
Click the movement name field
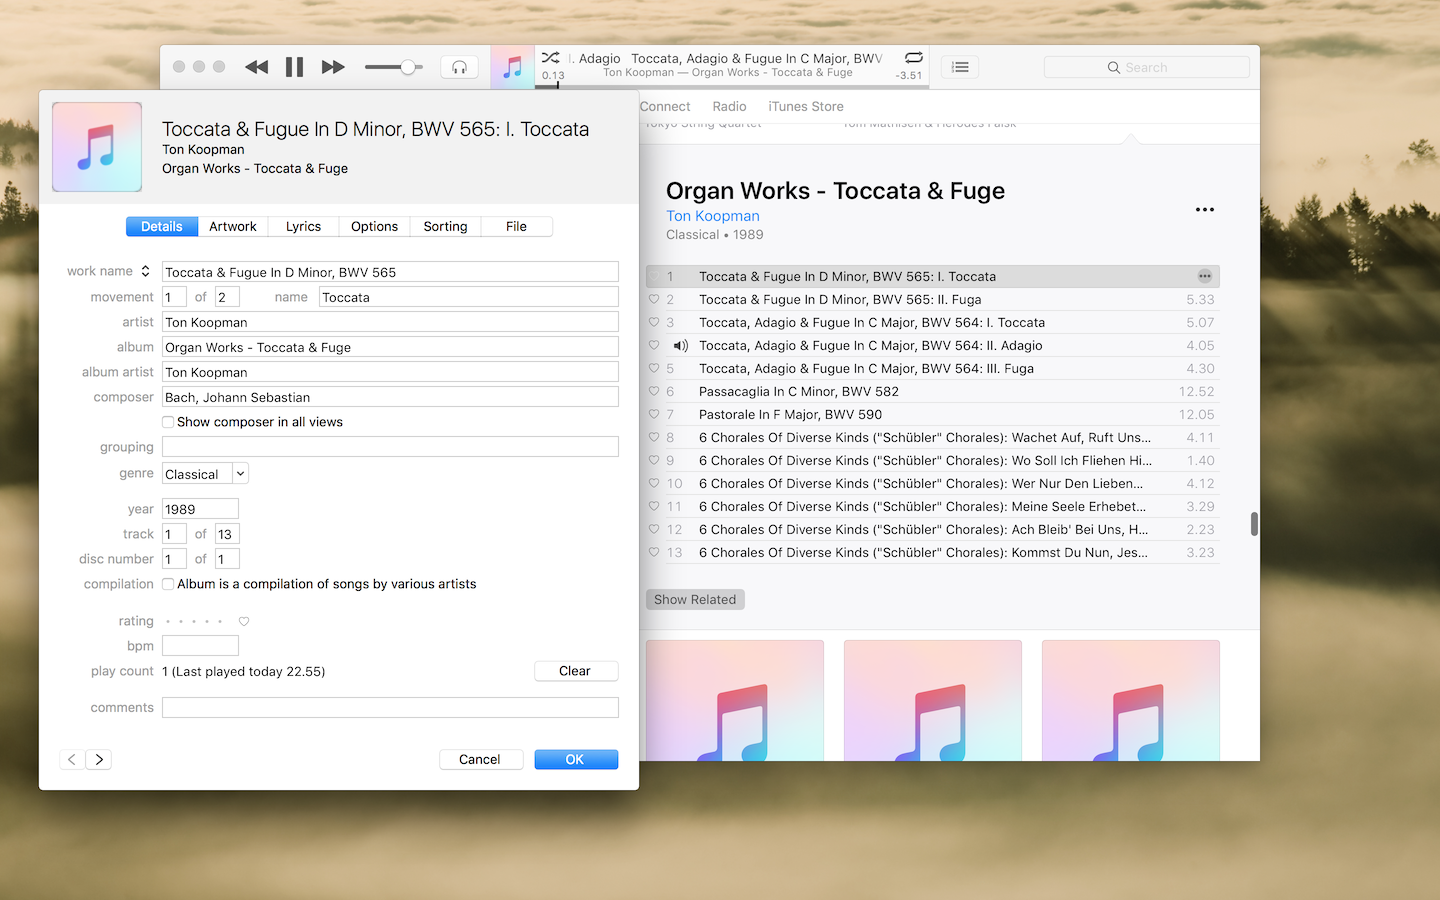469,297
